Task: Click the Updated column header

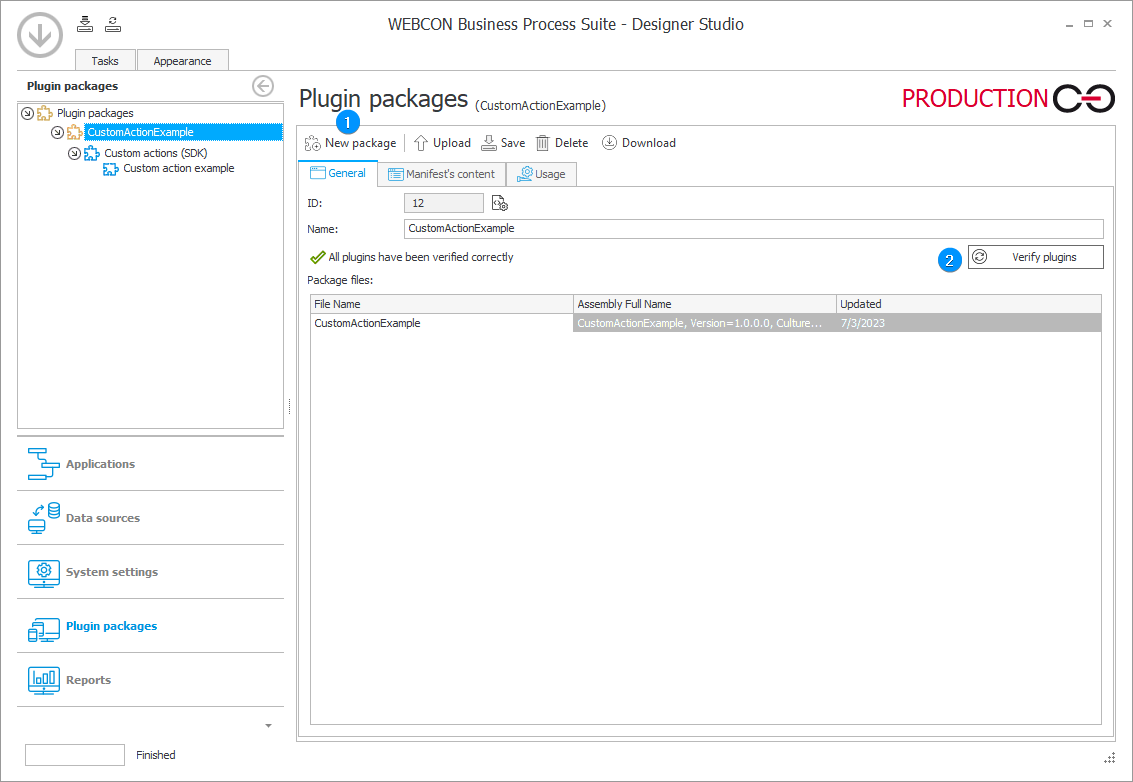Action: coord(969,304)
